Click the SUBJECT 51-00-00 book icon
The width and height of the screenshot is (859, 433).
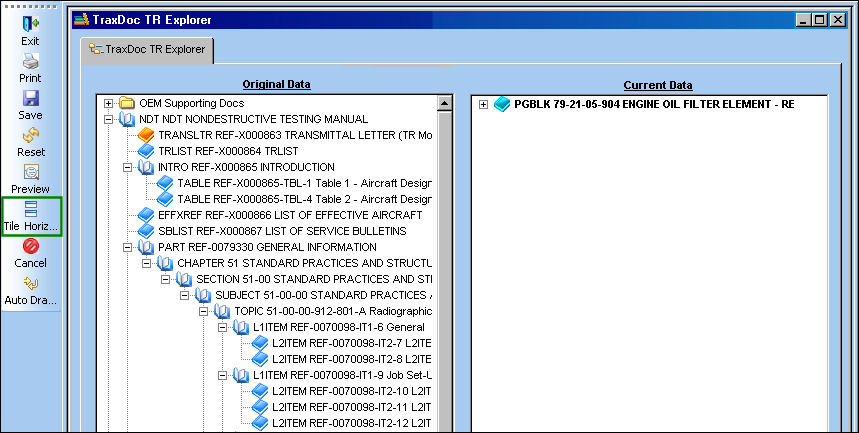(203, 295)
